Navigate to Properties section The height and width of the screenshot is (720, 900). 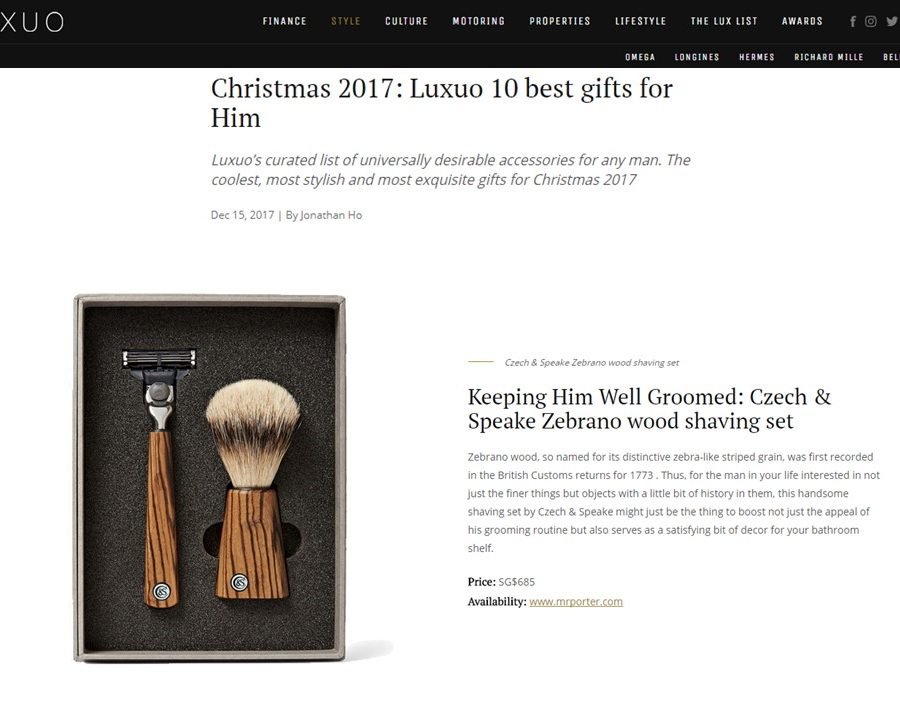(x=560, y=21)
